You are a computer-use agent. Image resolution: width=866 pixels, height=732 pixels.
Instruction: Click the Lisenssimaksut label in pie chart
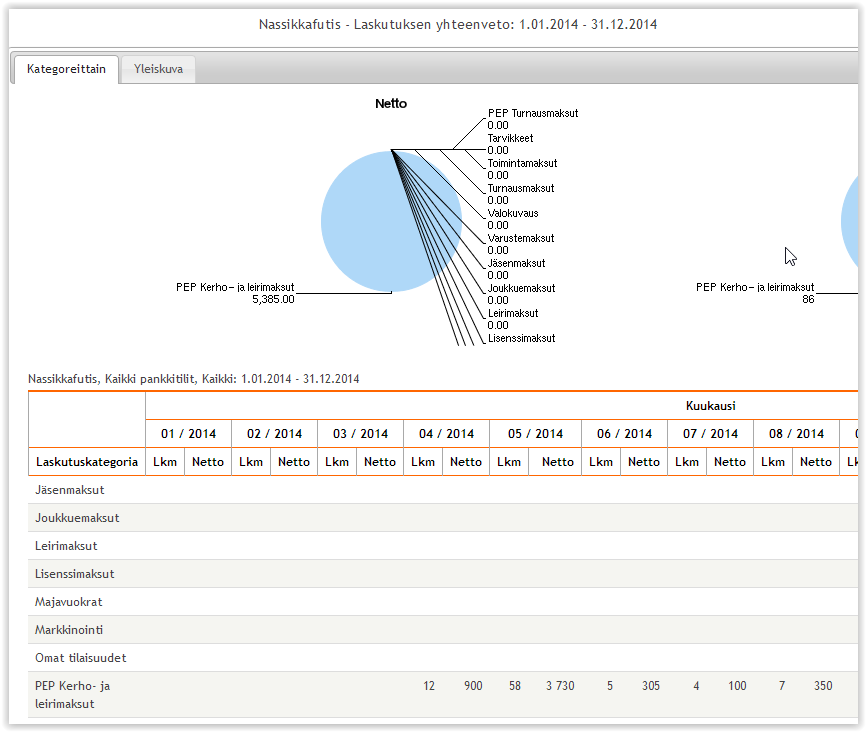[x=521, y=338]
